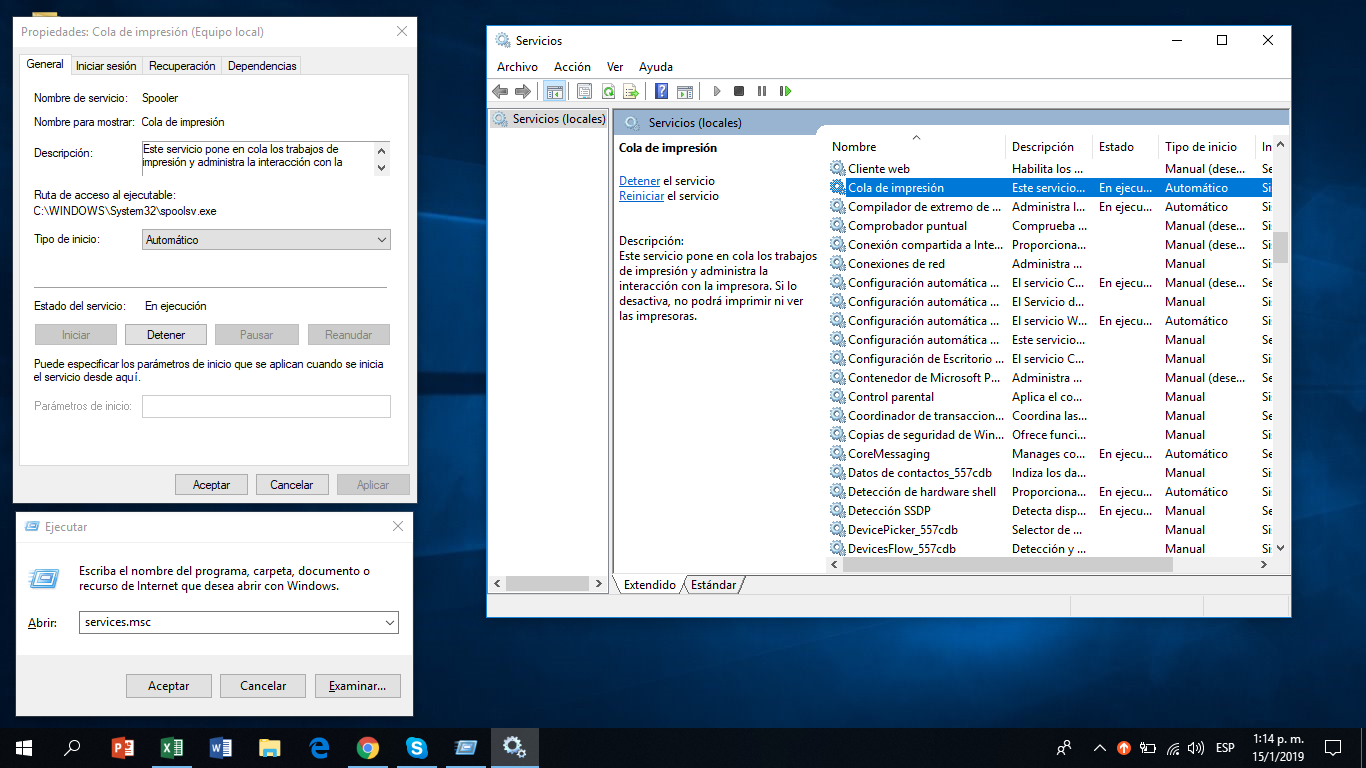1366x768 pixels.
Task: Click the Restart Service toolbar icon
Action: (x=785, y=91)
